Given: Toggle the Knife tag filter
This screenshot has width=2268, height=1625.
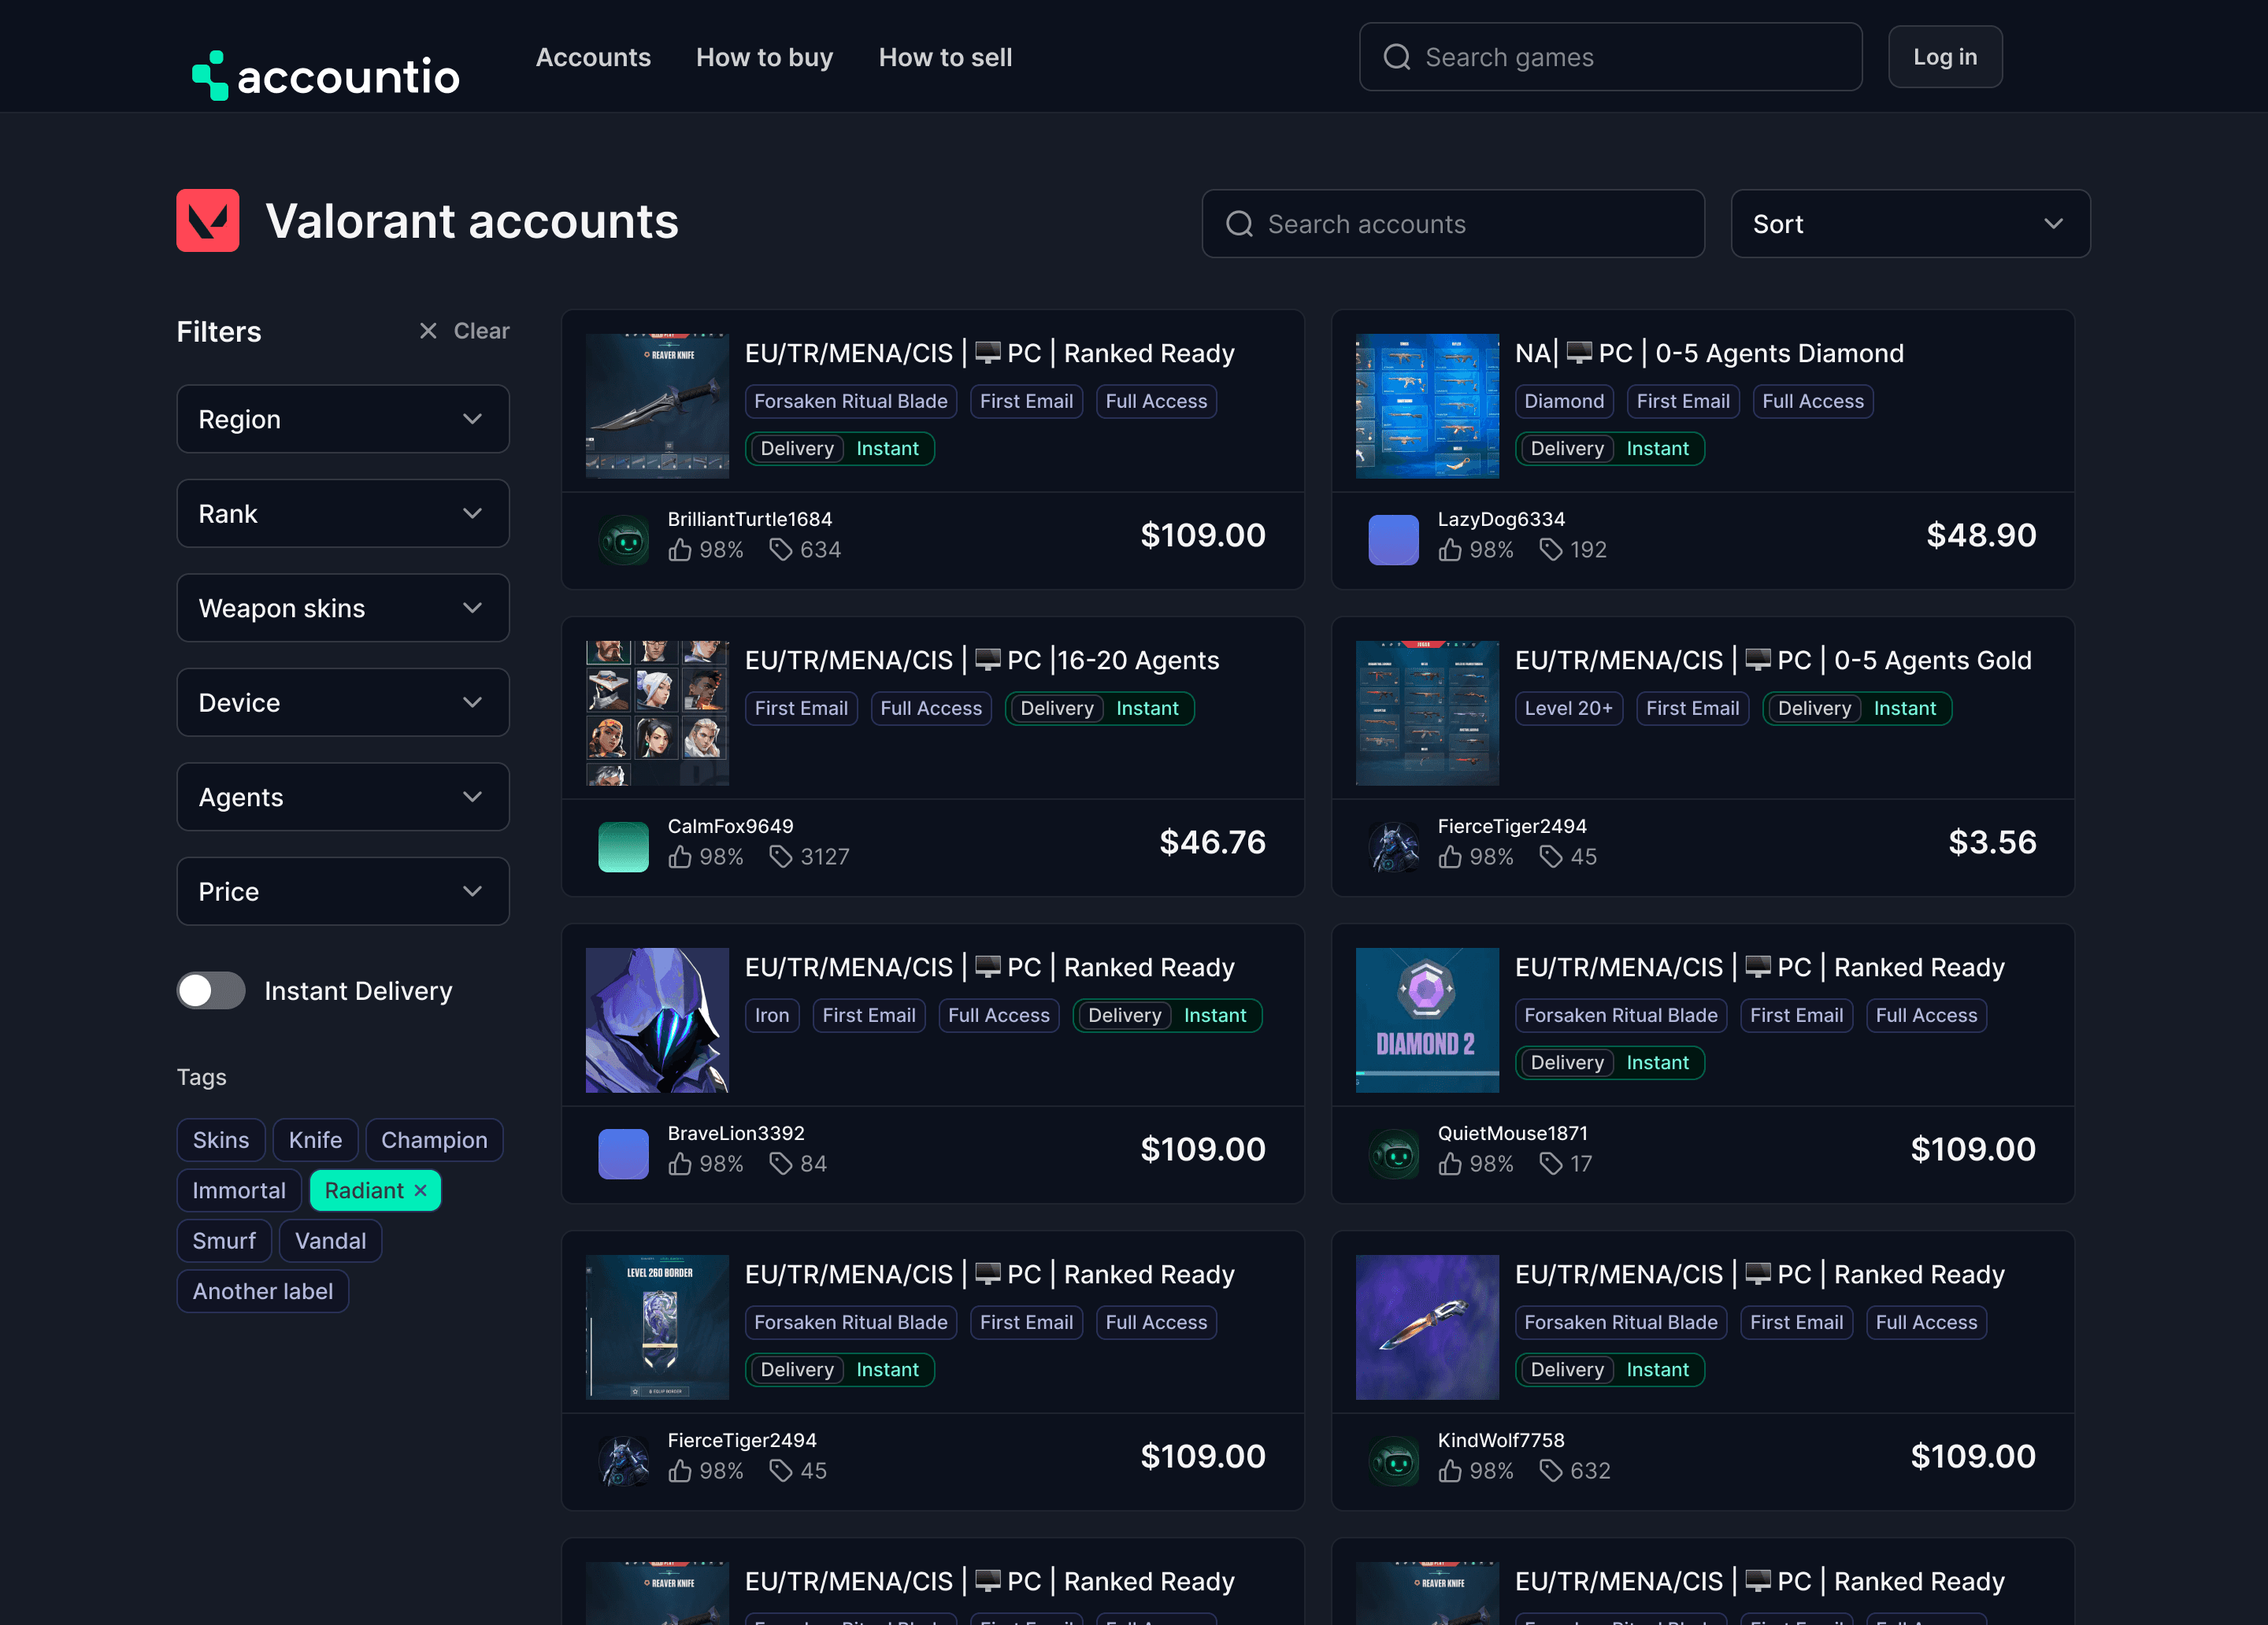Looking at the screenshot, I should click(315, 1140).
